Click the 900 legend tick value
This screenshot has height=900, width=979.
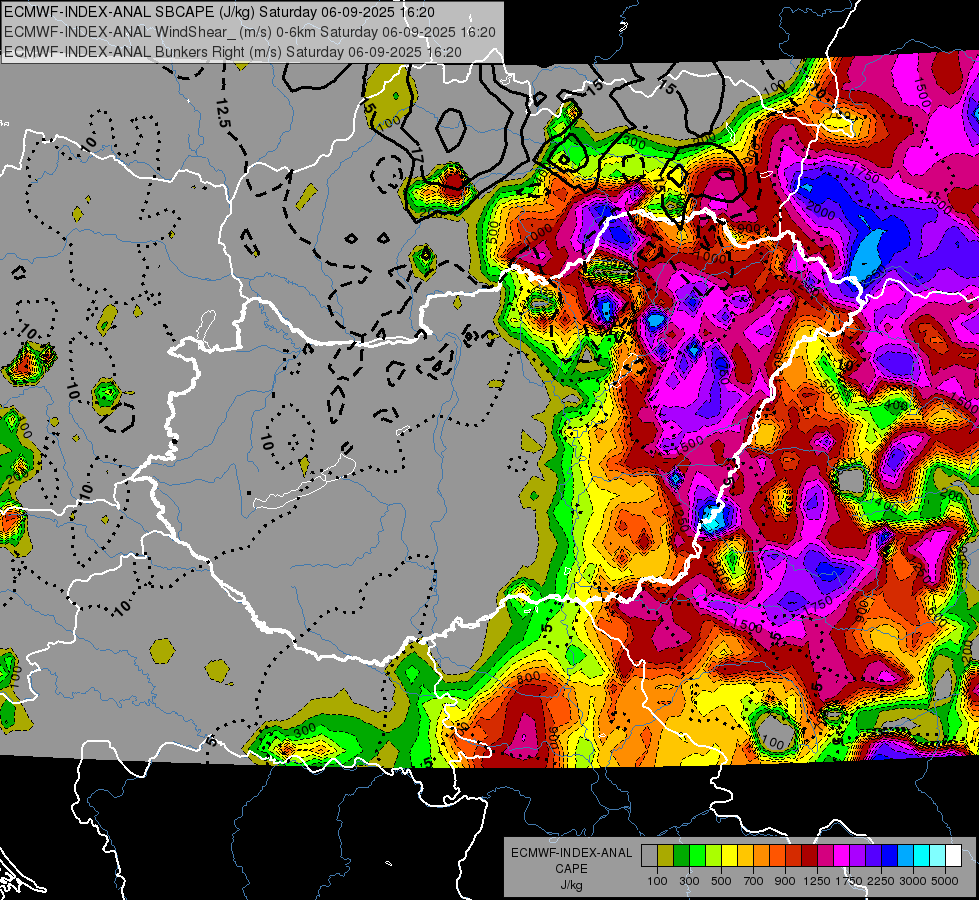click(x=785, y=881)
